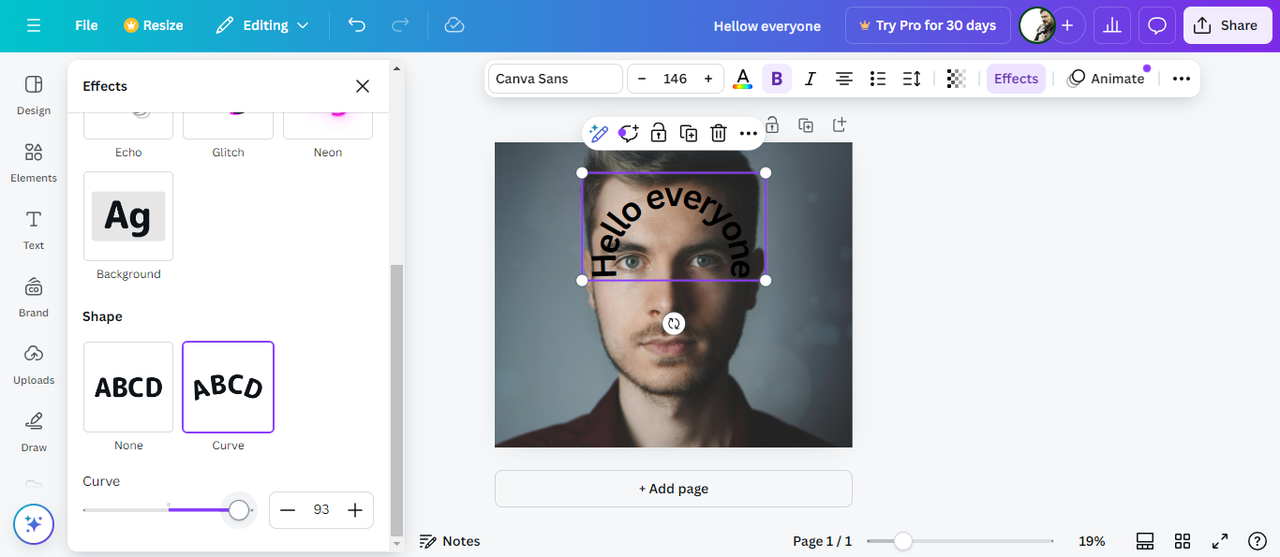This screenshot has width=1280, height=557.
Task: Toggle bulleted list formatting
Action: [878, 79]
